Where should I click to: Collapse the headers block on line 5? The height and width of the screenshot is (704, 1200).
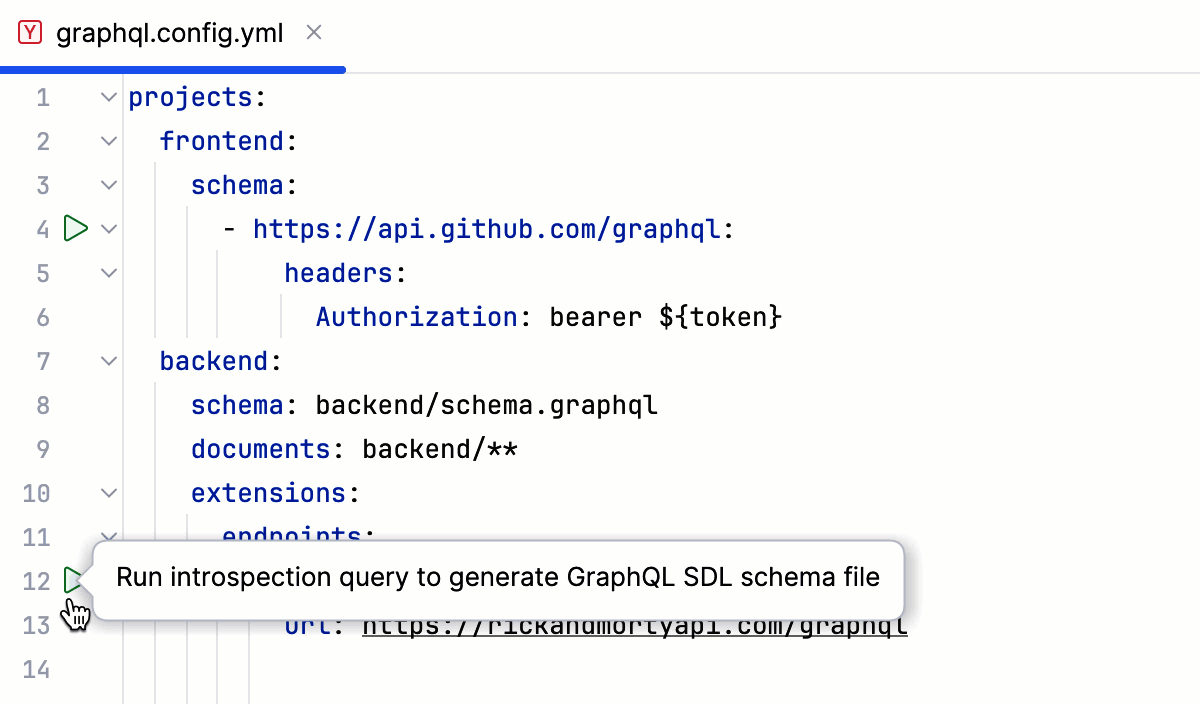click(x=108, y=272)
